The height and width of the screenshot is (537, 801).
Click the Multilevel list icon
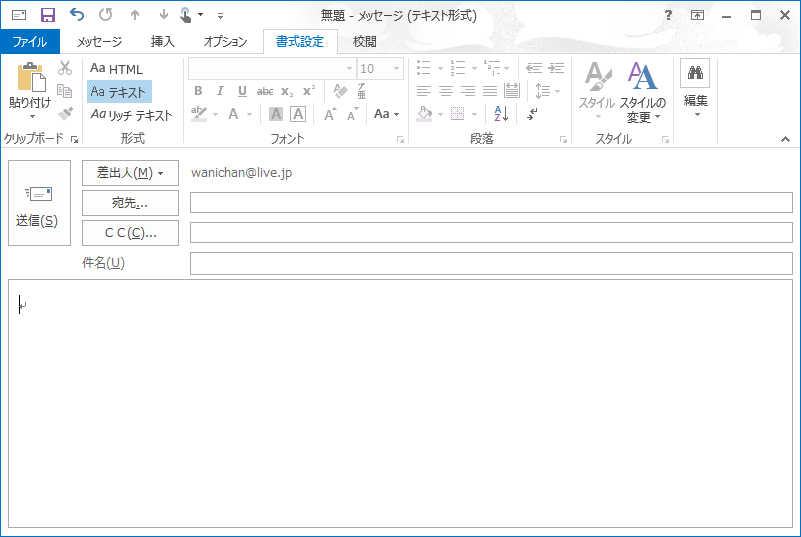492,67
